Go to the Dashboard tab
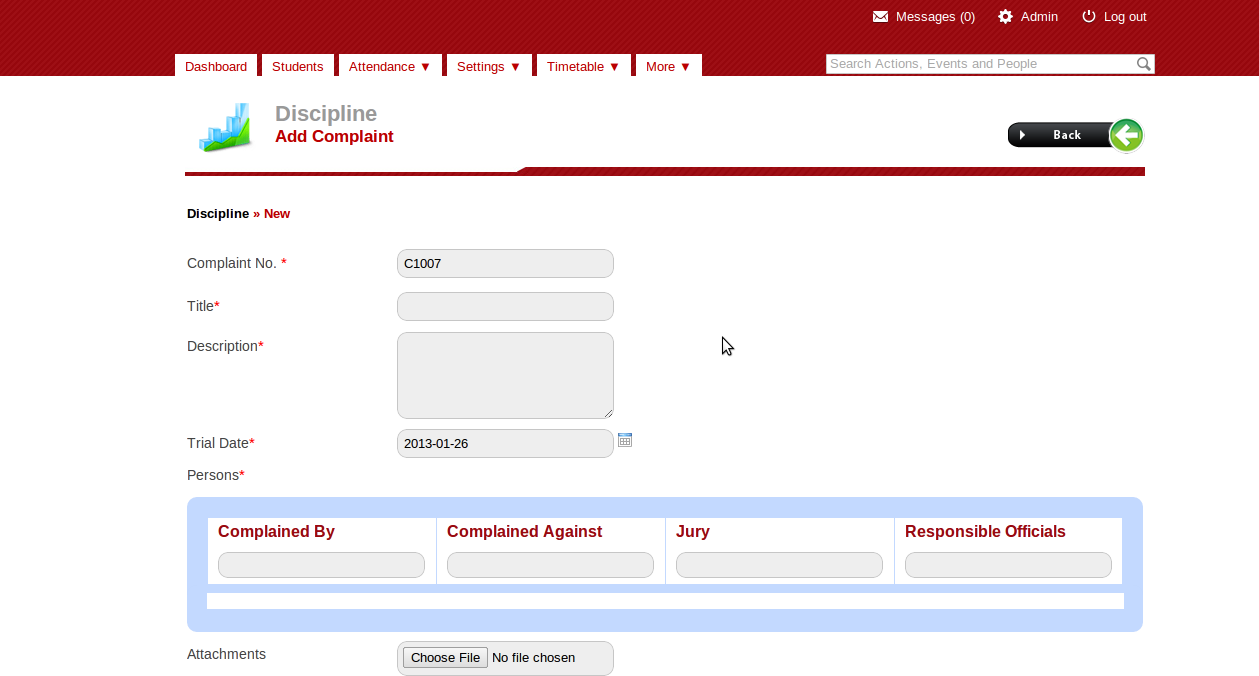The height and width of the screenshot is (676, 1259). (x=216, y=67)
